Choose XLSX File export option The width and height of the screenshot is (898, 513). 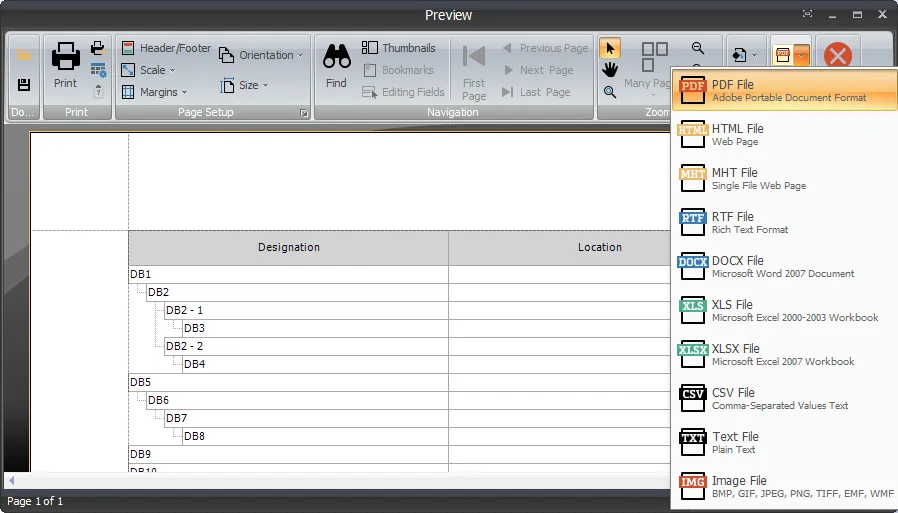(784, 355)
